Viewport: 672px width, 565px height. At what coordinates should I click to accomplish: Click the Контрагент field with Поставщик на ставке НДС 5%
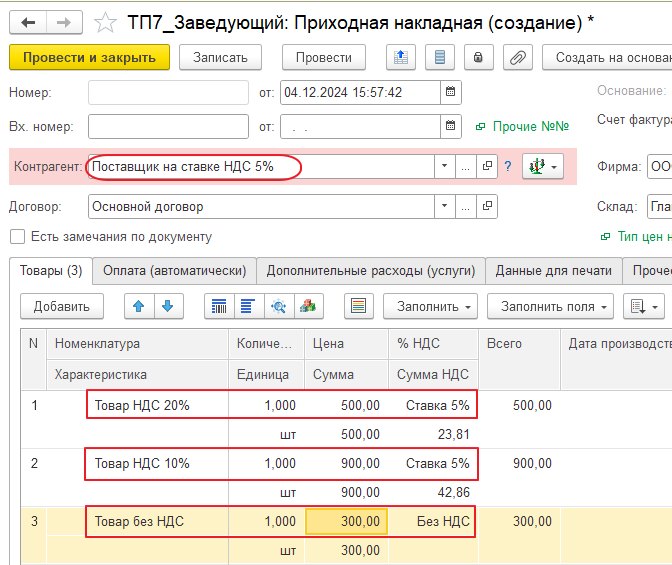[261, 166]
